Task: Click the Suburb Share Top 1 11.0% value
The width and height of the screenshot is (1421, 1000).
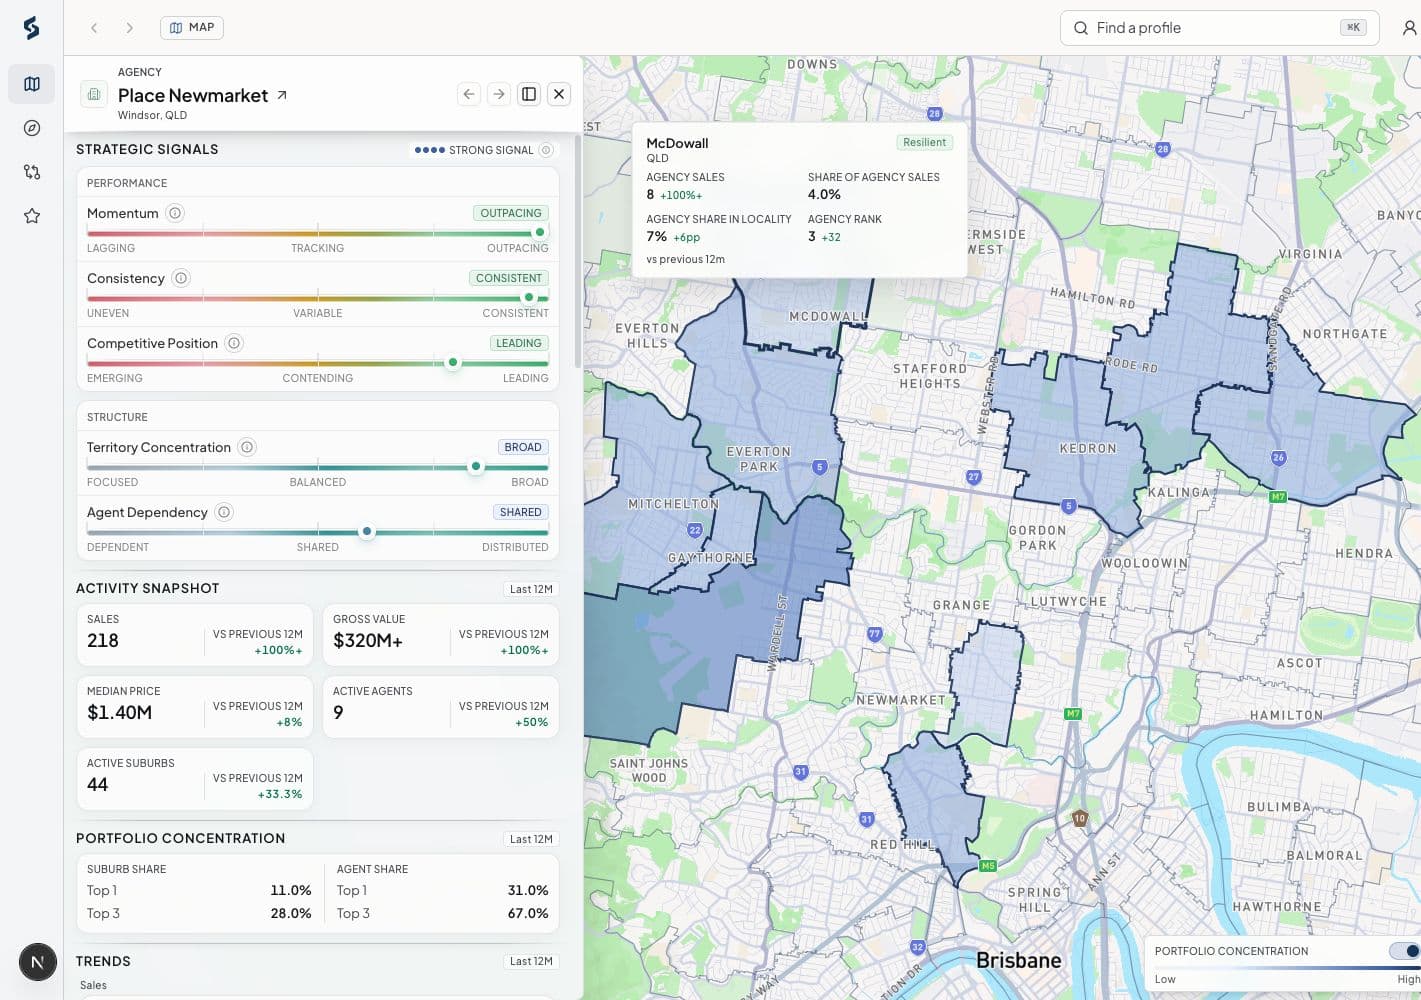Action: point(291,890)
